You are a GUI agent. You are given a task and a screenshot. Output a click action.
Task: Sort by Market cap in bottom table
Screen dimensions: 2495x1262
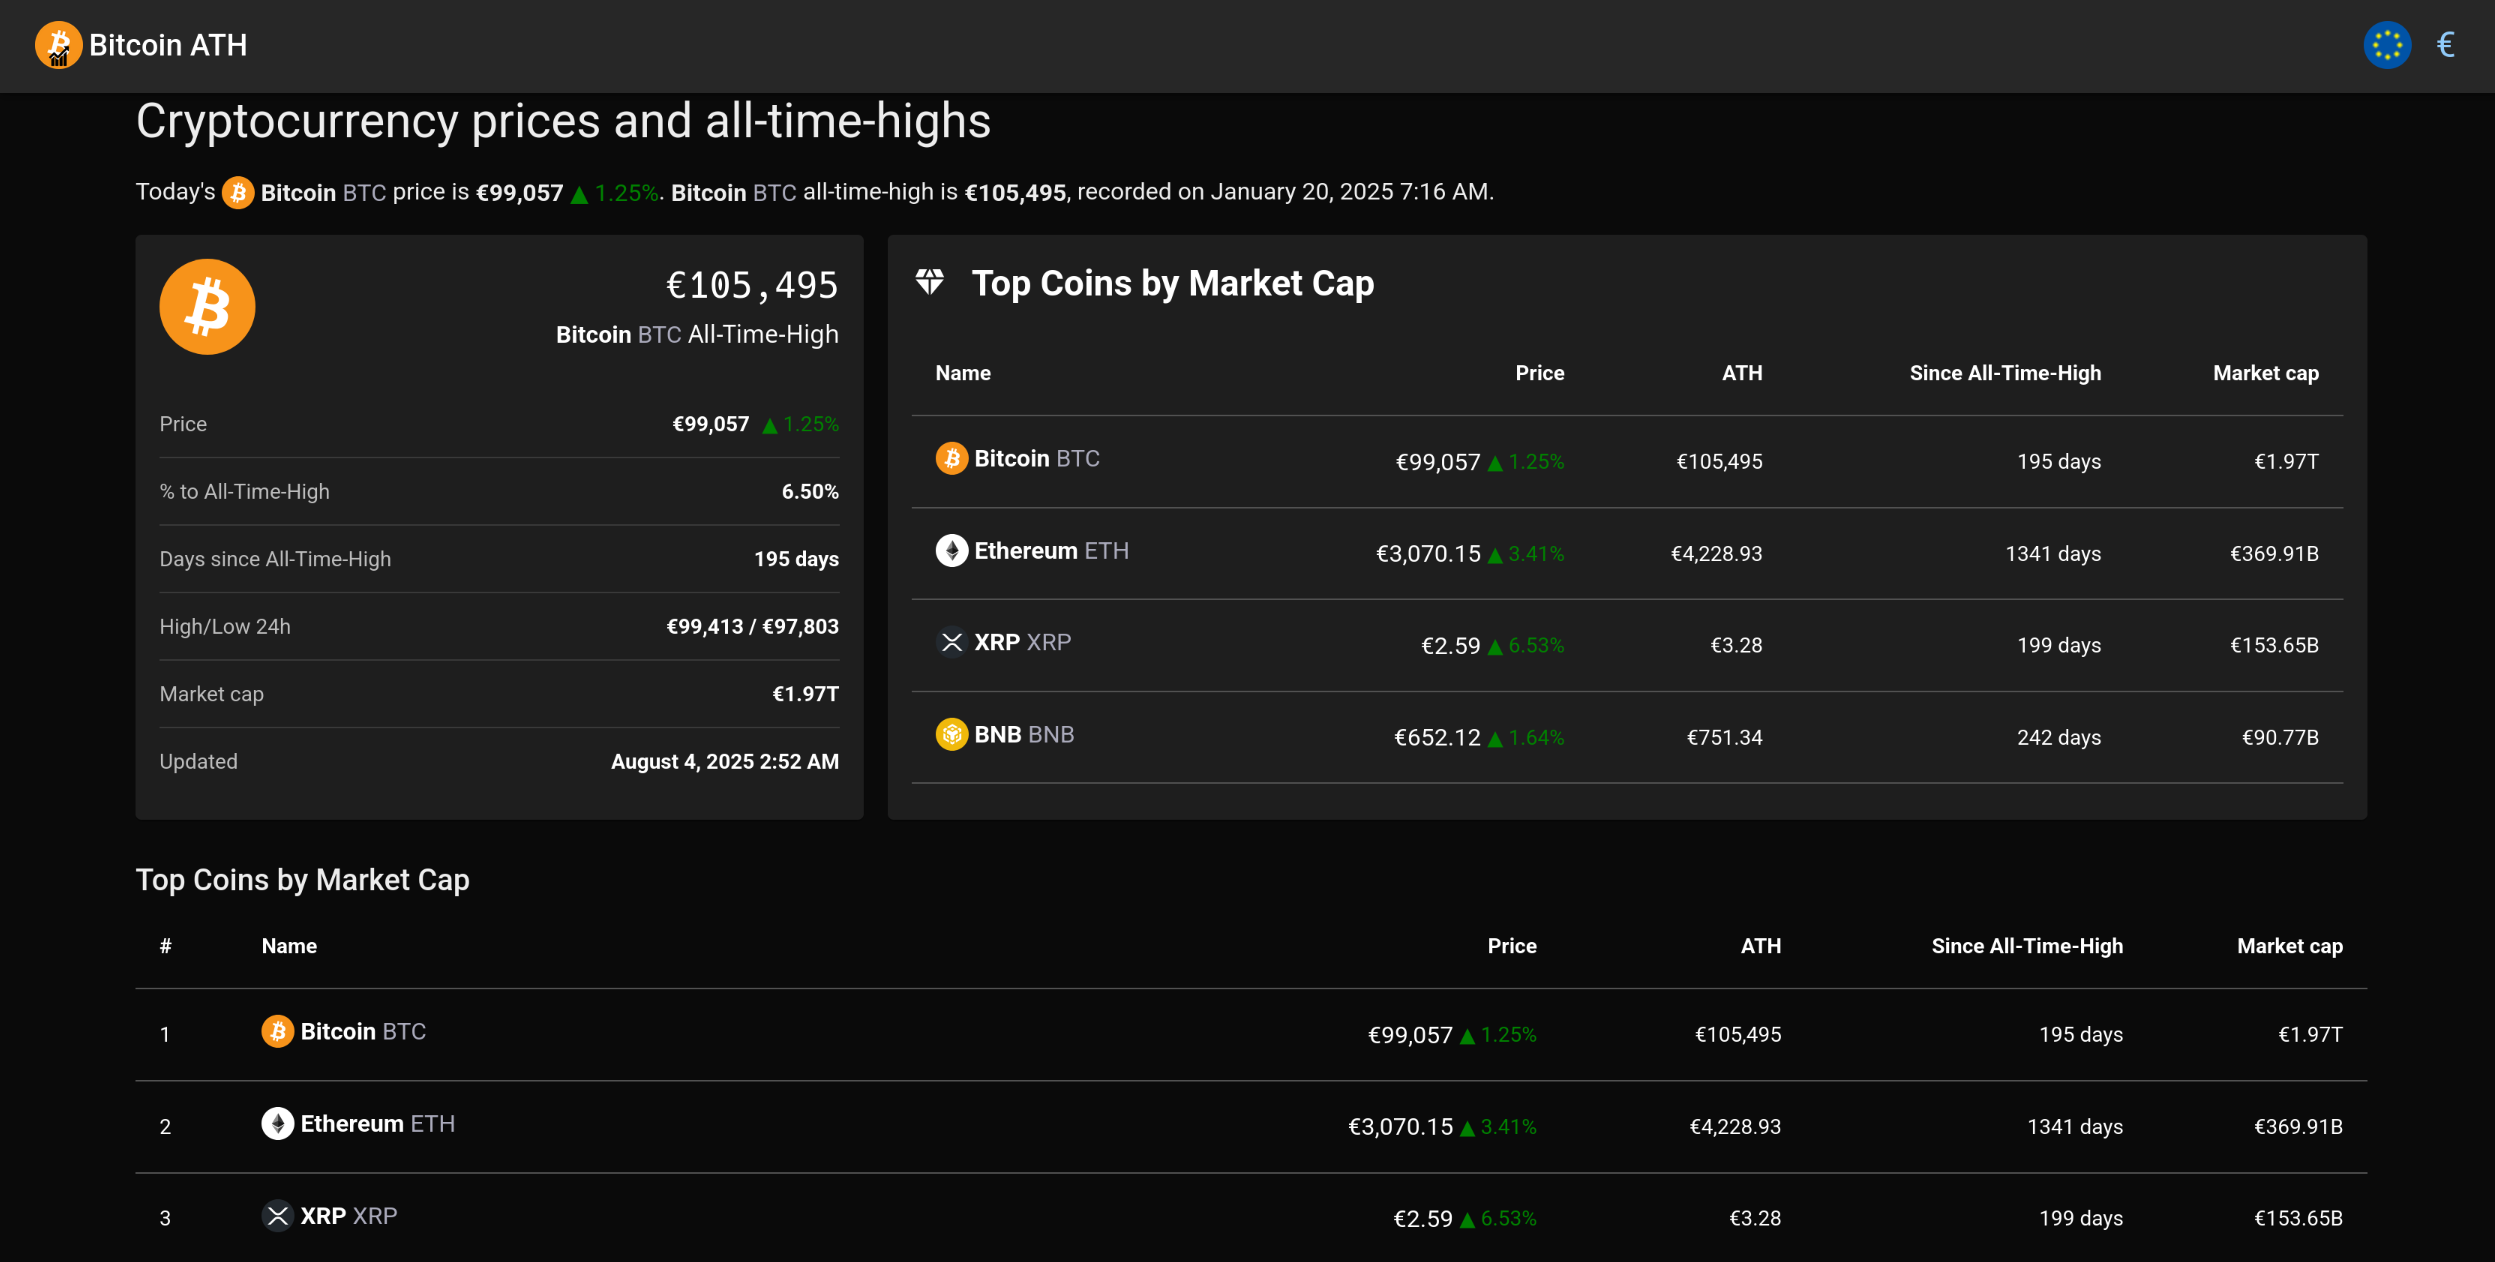(2289, 946)
